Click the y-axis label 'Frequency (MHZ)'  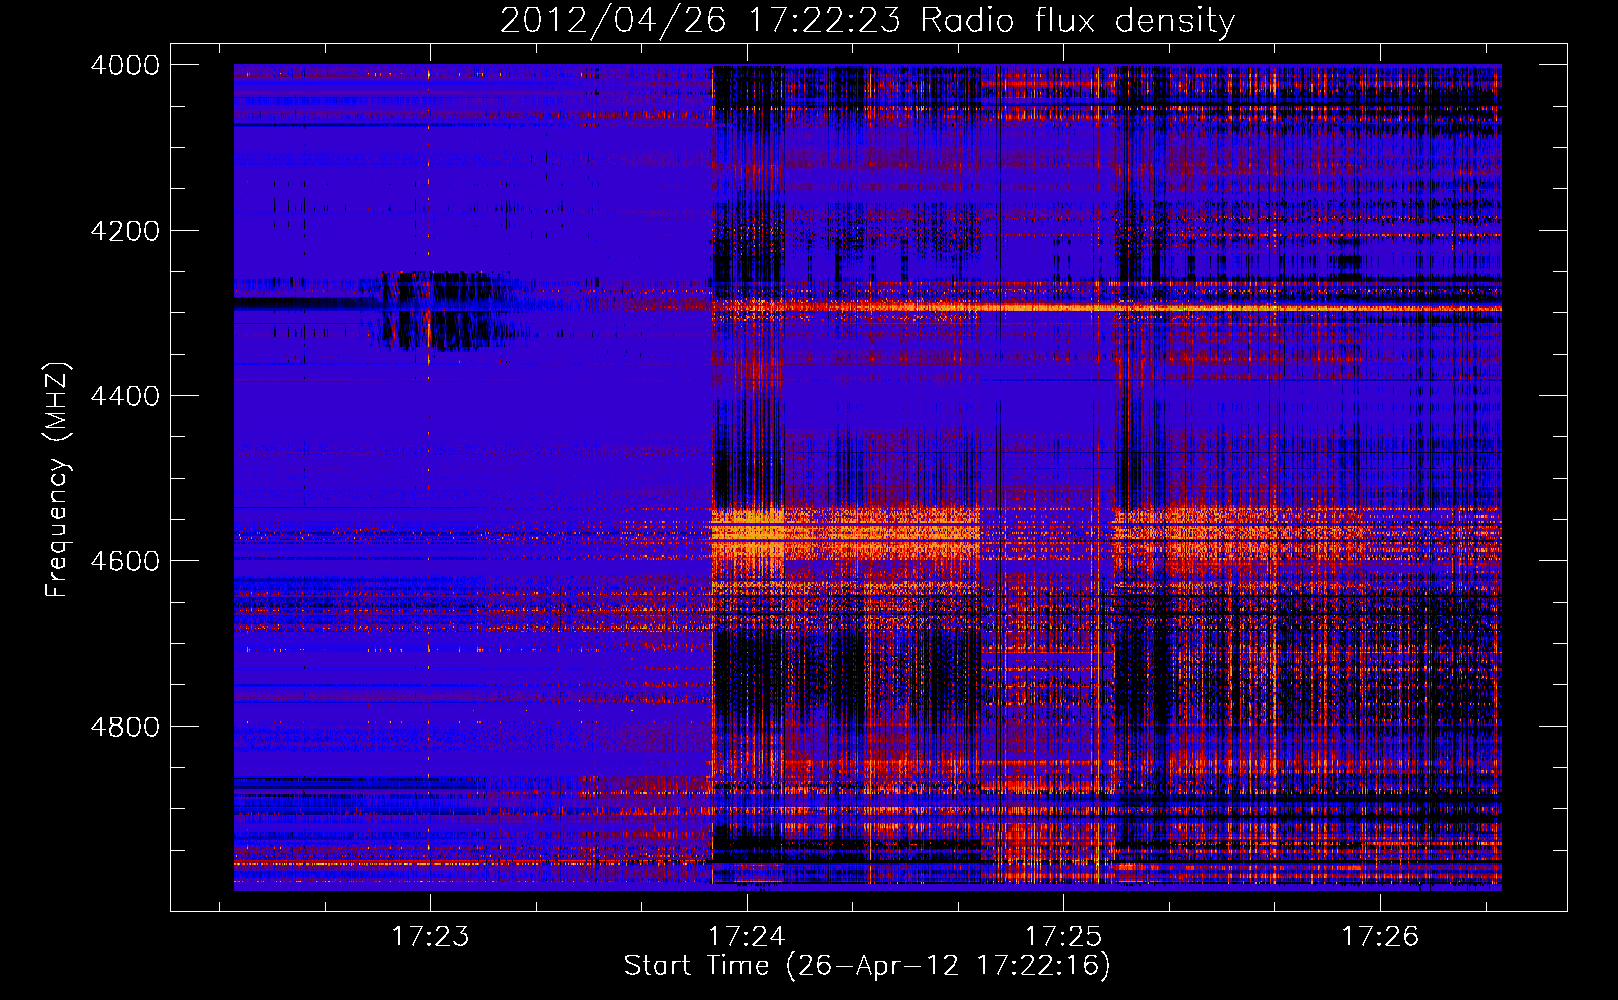58,480
